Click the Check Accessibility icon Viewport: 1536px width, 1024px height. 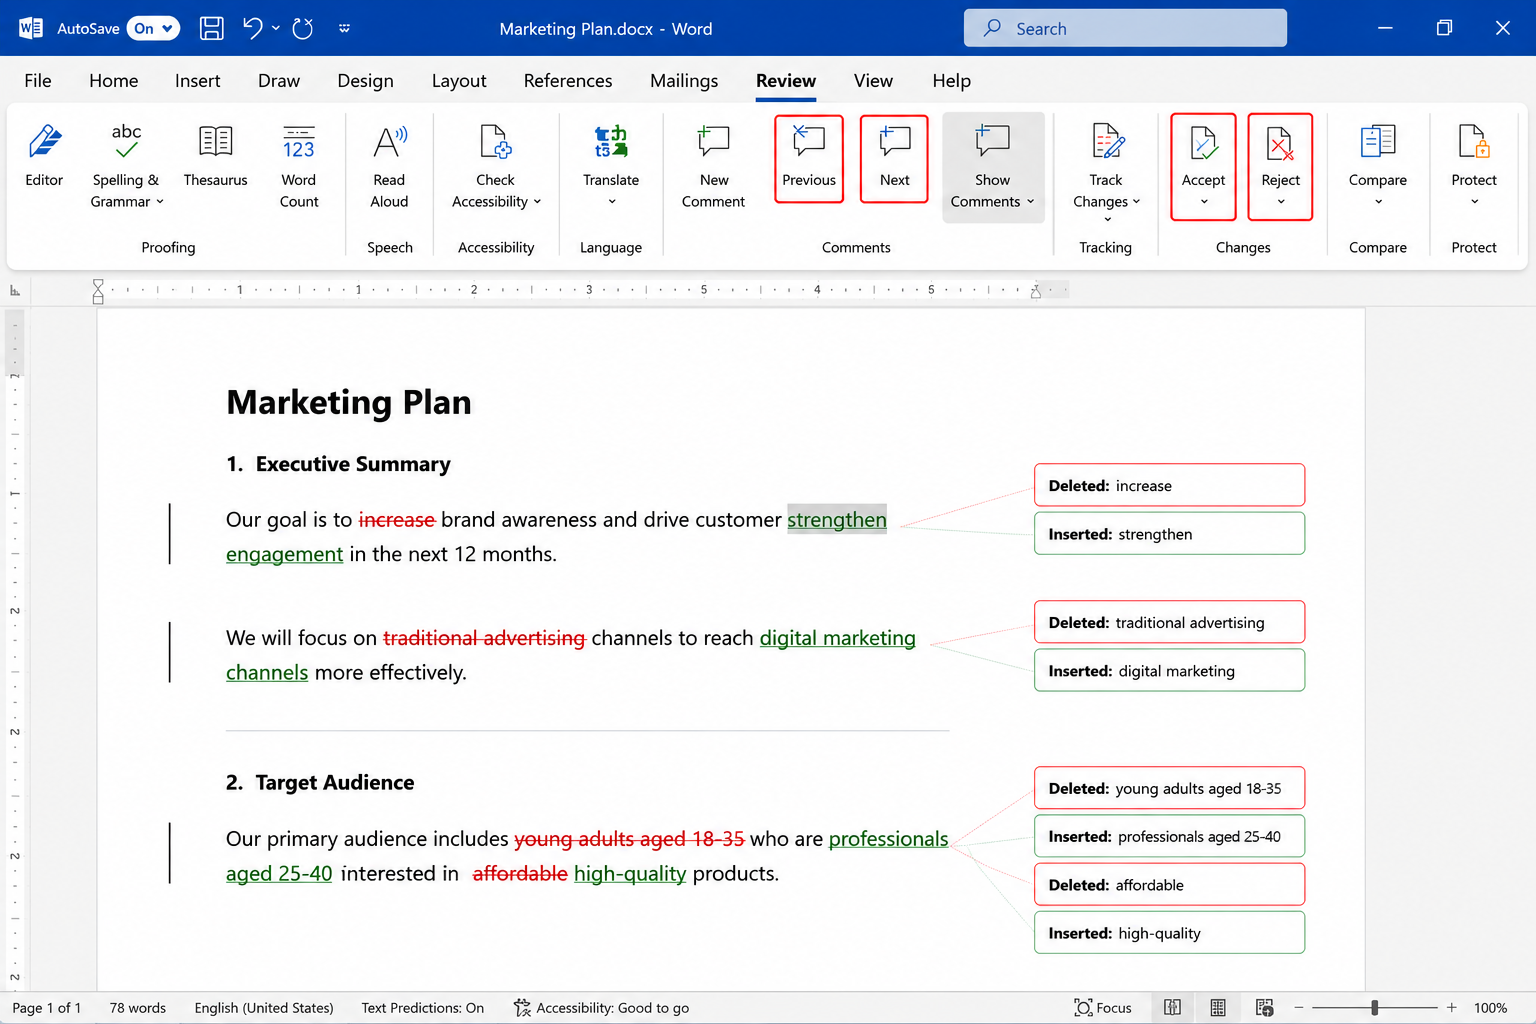[496, 142]
